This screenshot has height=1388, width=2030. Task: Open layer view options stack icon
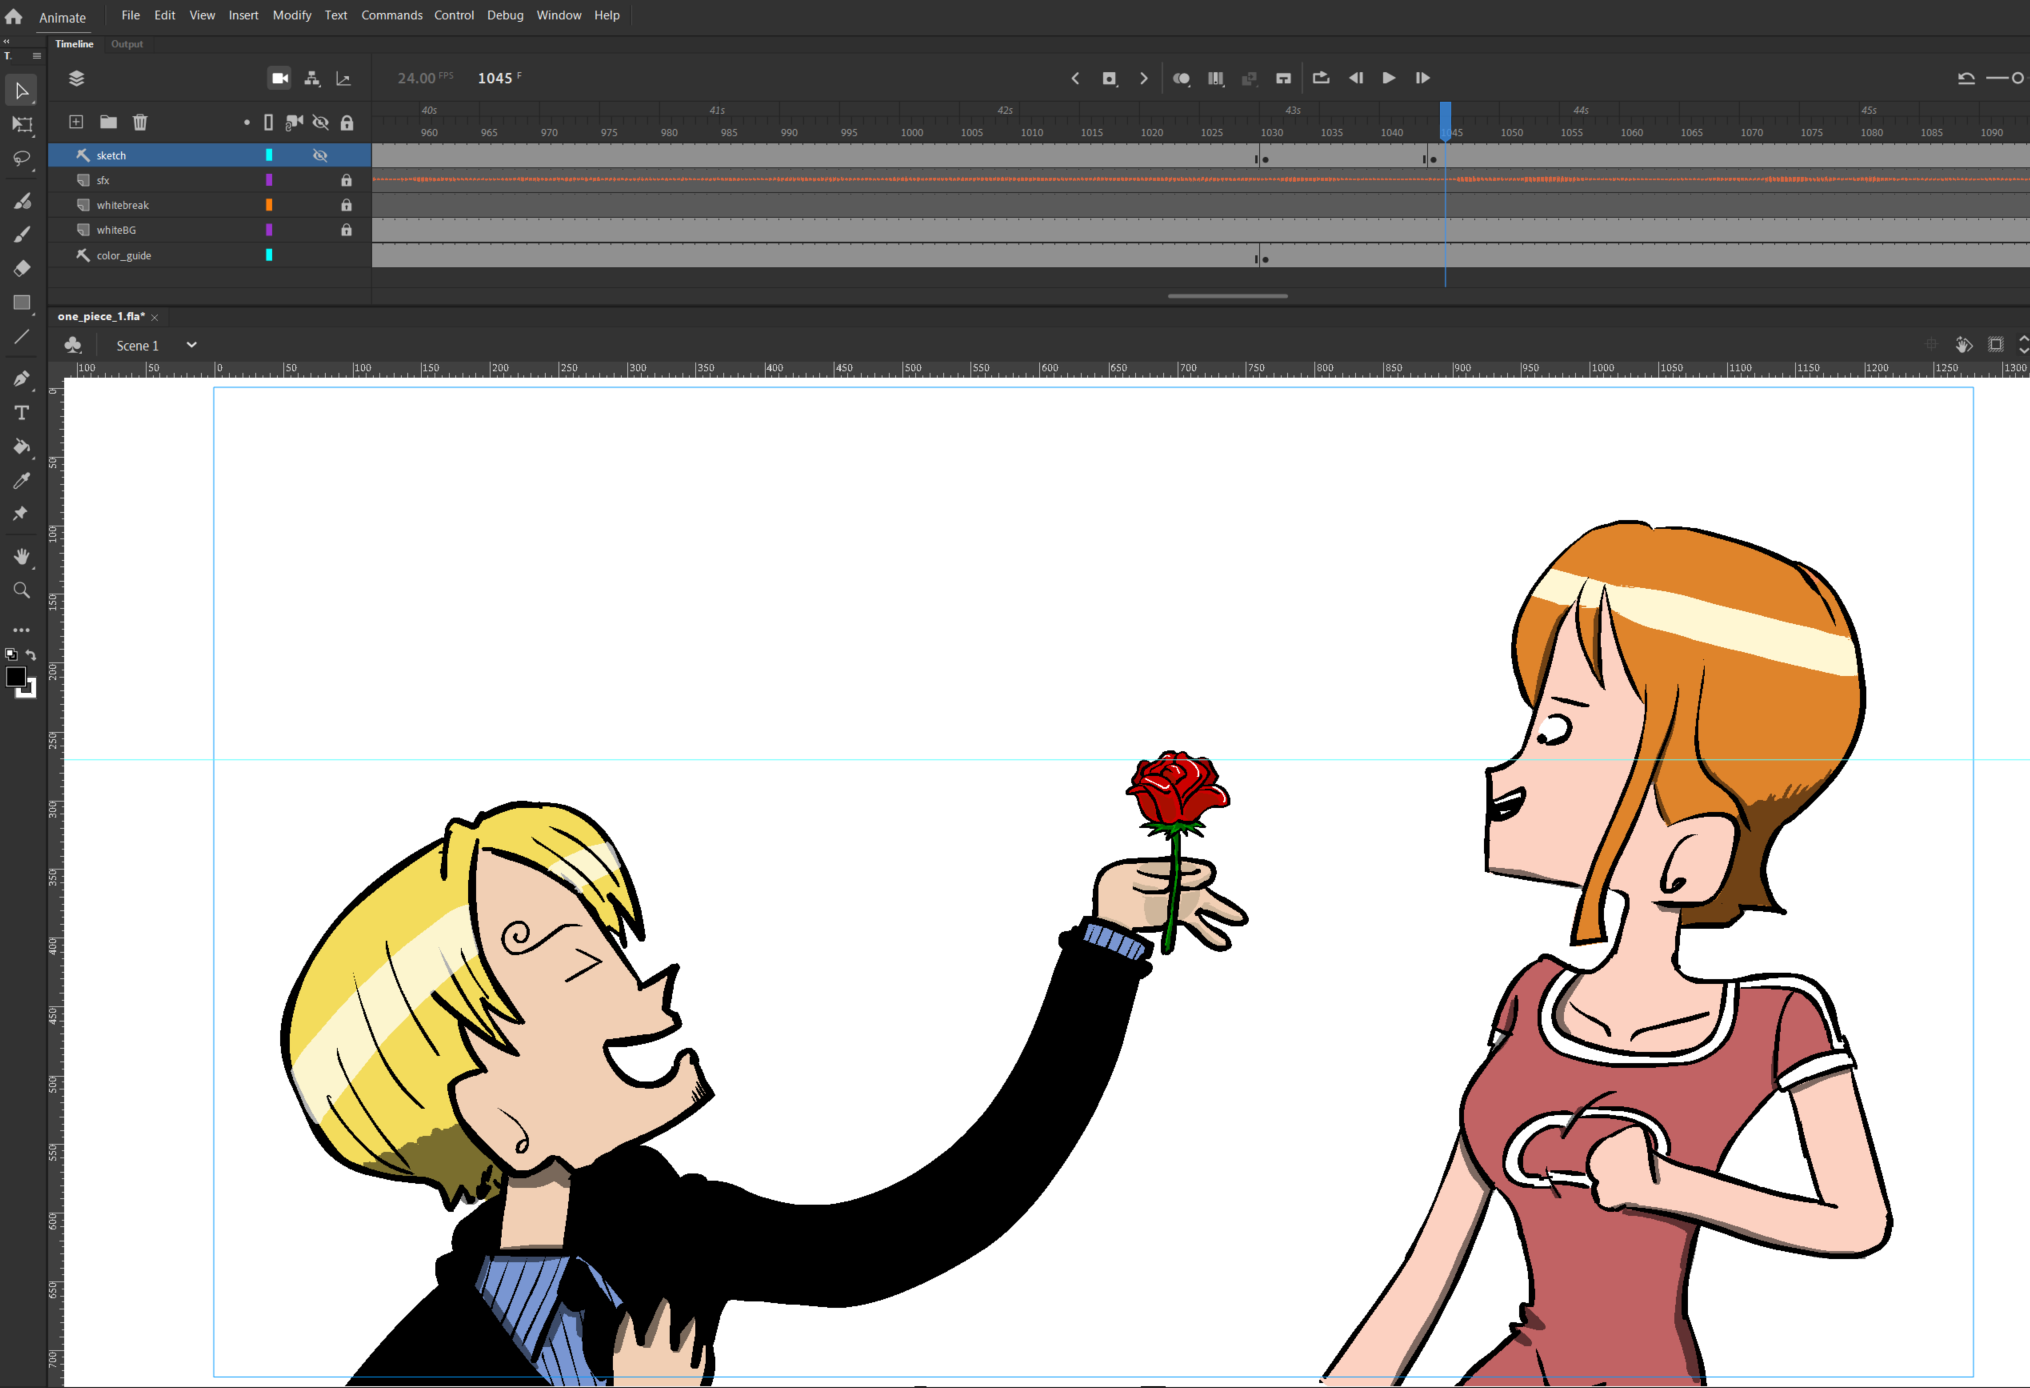coord(76,78)
